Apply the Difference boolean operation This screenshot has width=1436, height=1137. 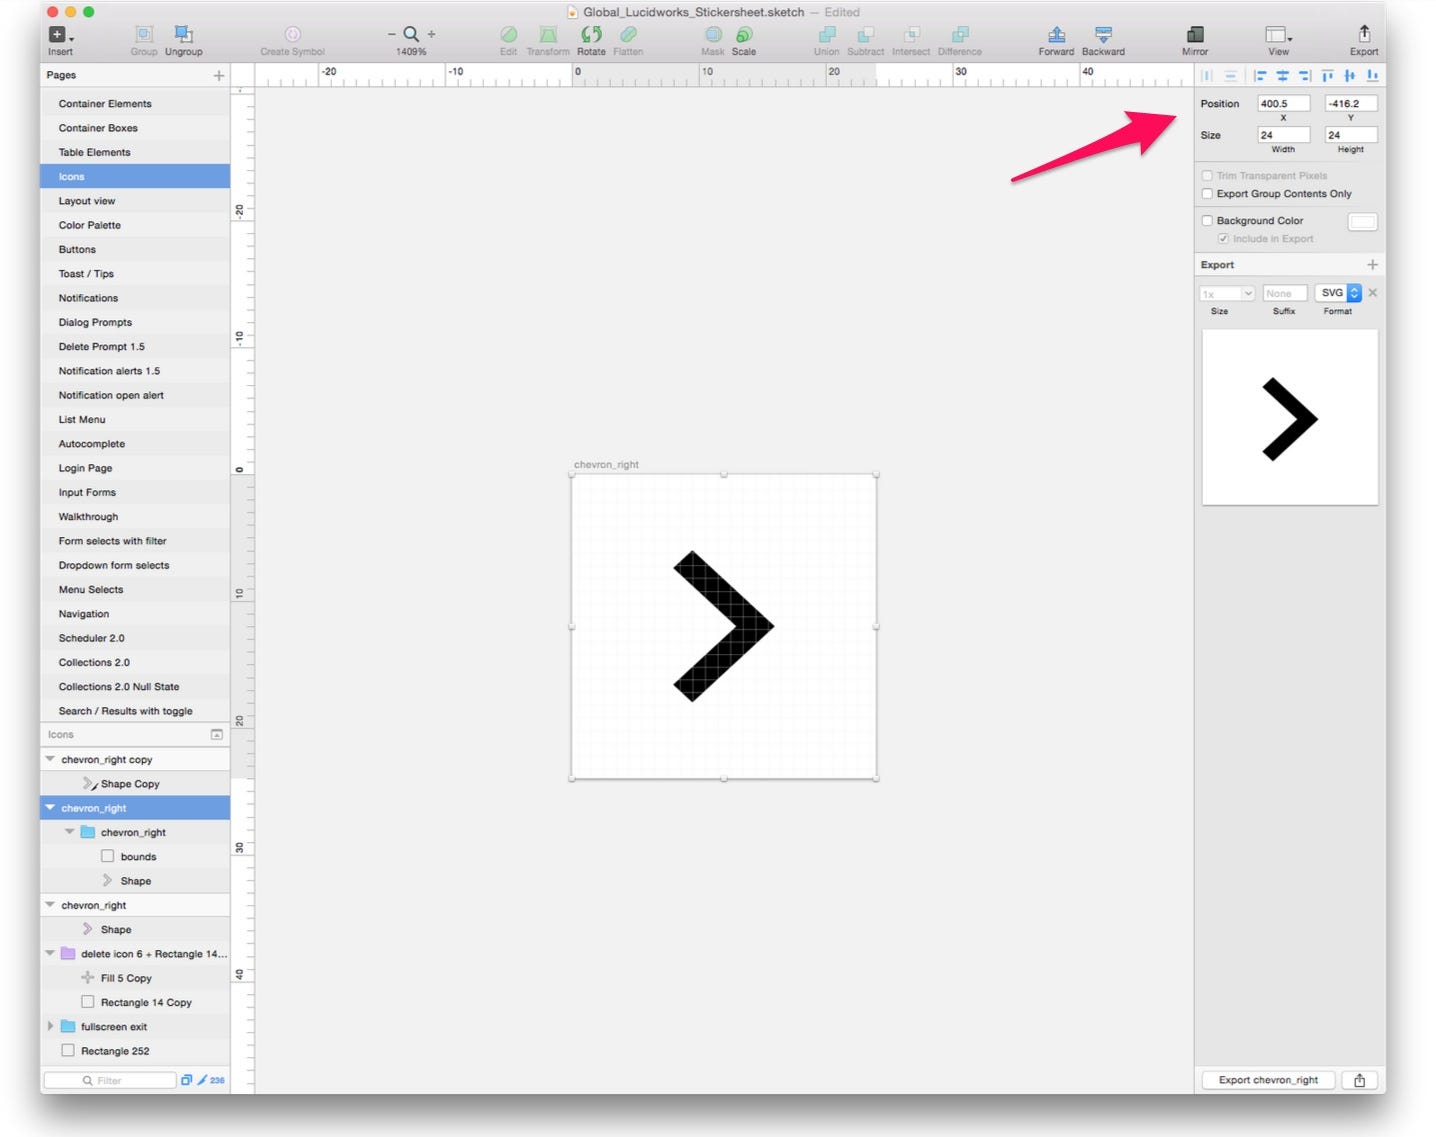[x=960, y=35]
